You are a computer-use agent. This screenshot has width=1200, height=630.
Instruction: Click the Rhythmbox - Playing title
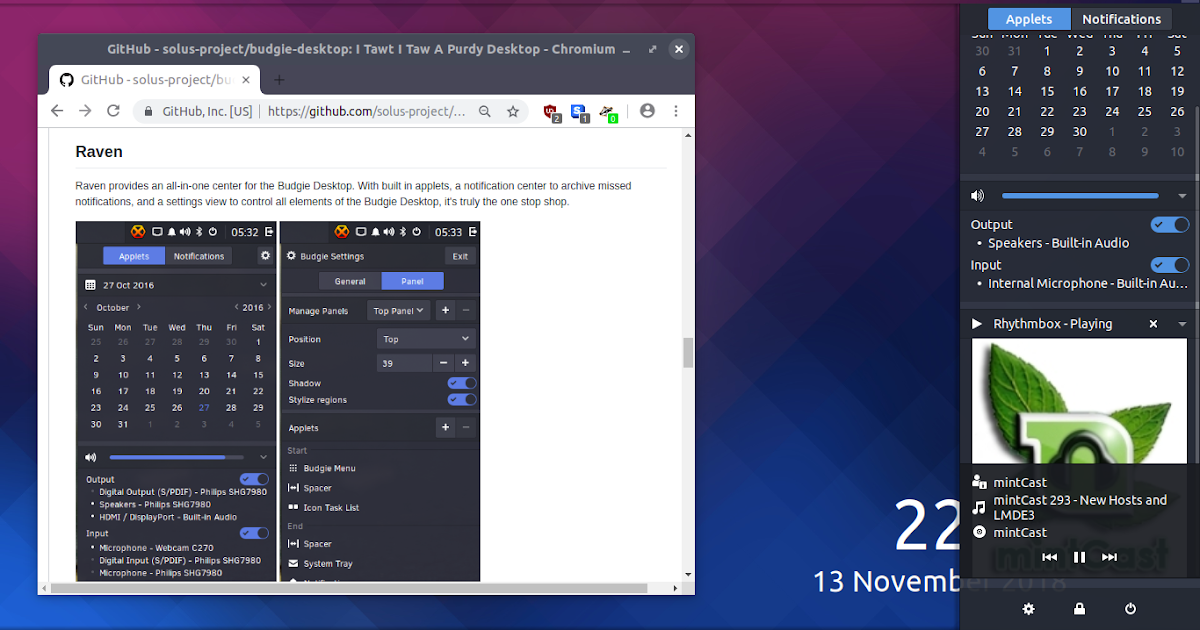click(1052, 324)
